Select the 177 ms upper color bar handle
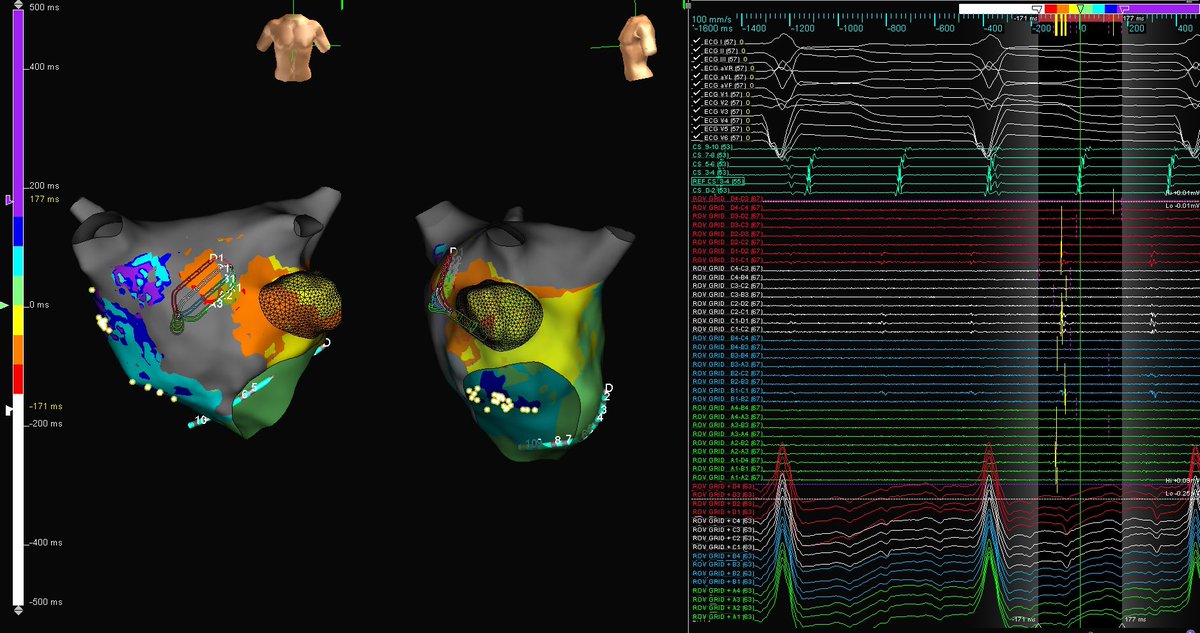The height and width of the screenshot is (633, 1200). coord(10,201)
